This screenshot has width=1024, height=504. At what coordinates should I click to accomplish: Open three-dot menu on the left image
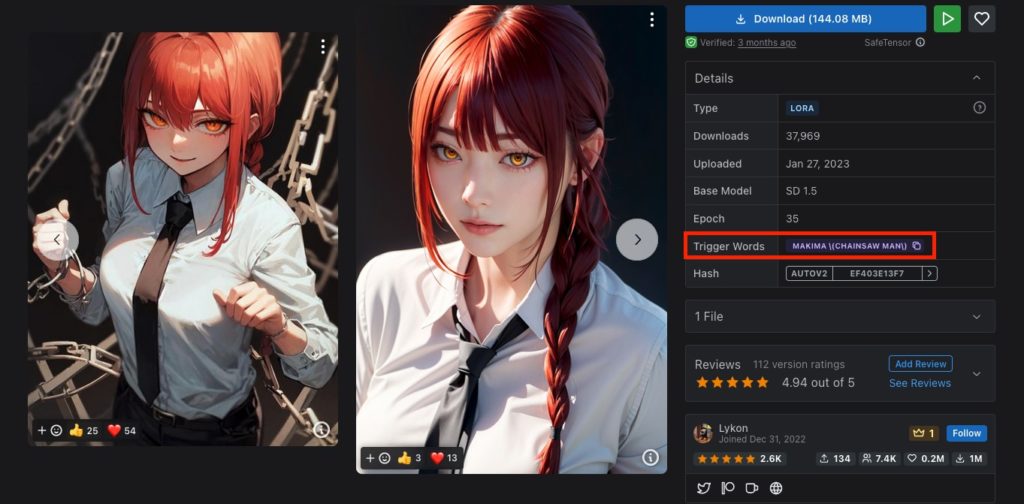coord(323,47)
